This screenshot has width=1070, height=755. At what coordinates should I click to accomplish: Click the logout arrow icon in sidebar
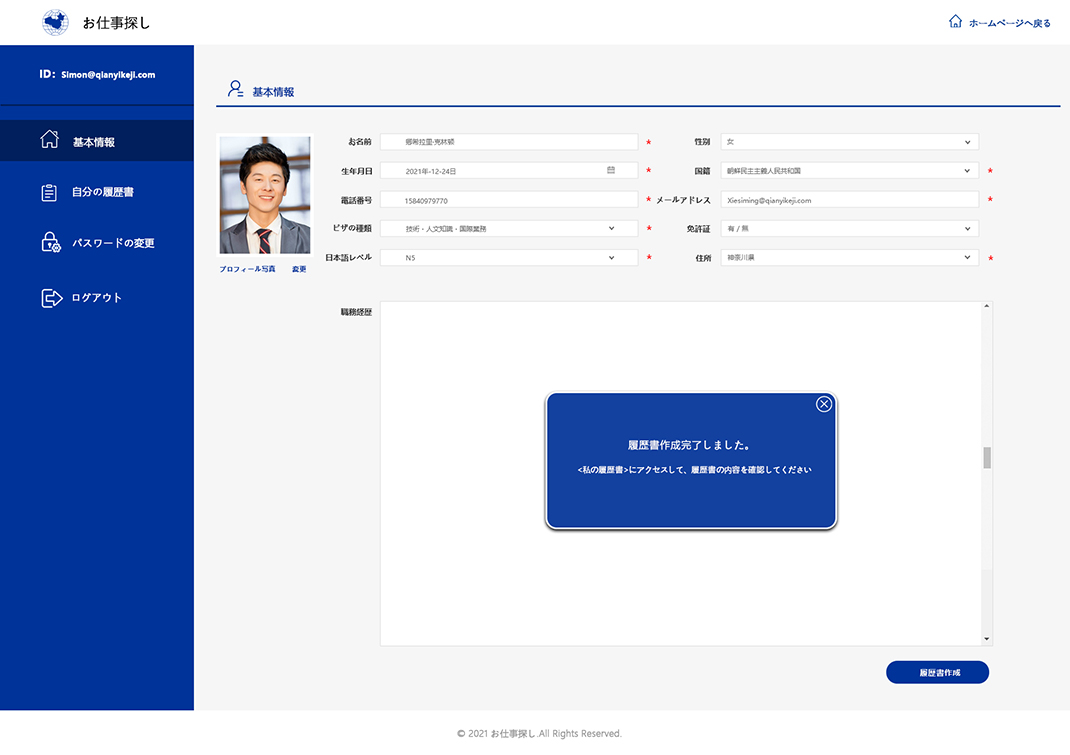pyautogui.click(x=51, y=298)
